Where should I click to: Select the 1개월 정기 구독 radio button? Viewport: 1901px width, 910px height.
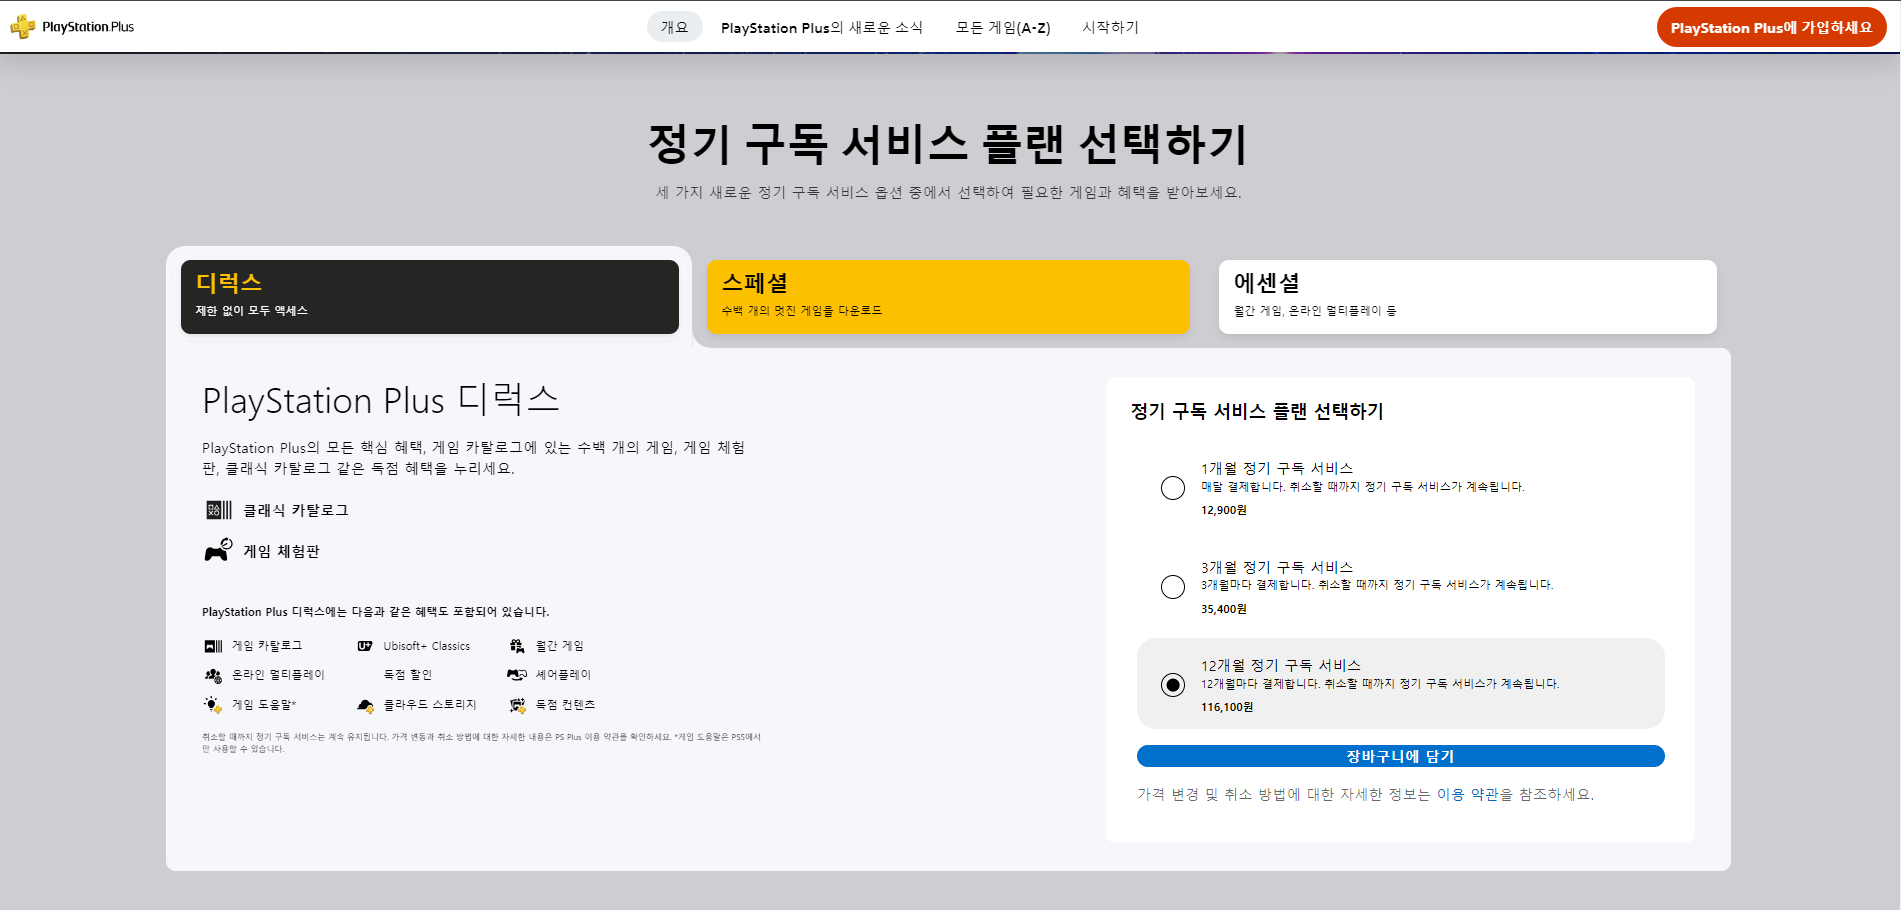coord(1173,488)
